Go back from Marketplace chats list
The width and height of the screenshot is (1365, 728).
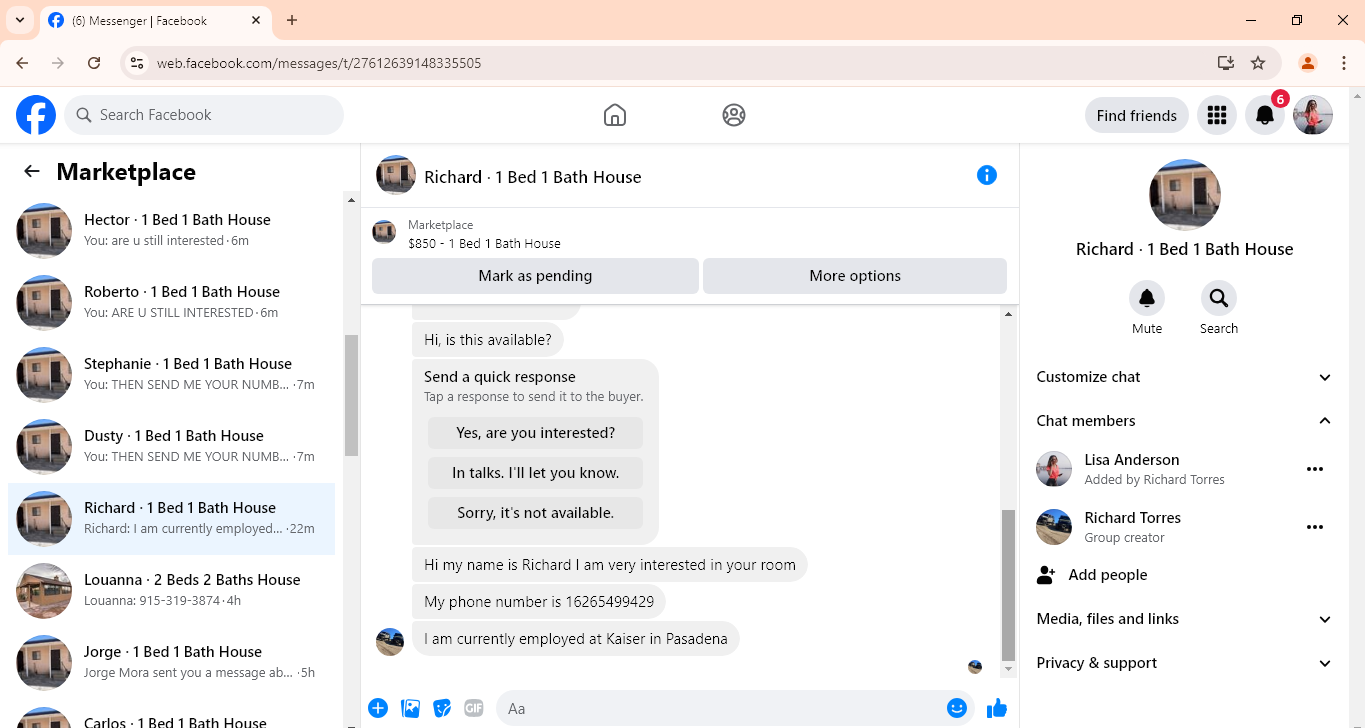tap(32, 171)
